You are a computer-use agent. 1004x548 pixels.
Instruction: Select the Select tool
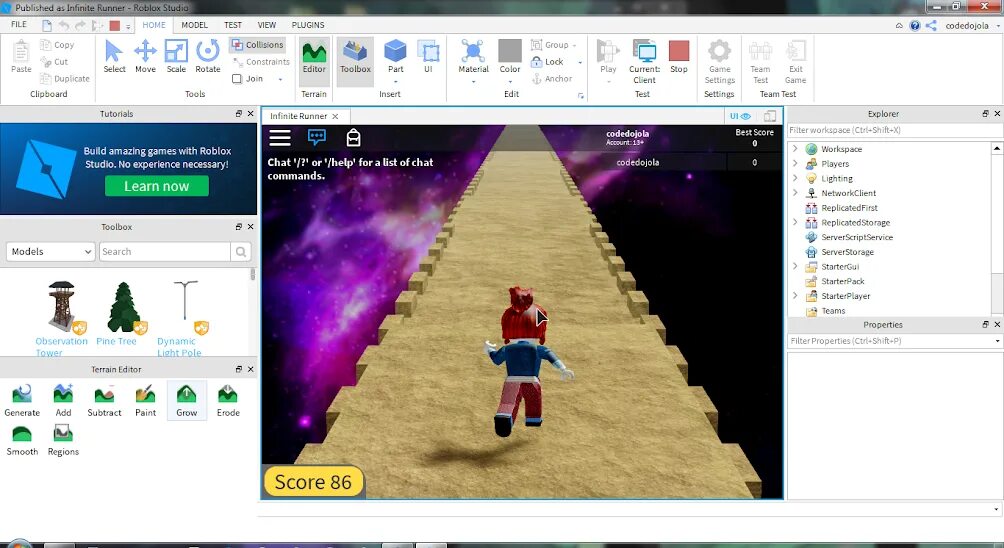[114, 56]
